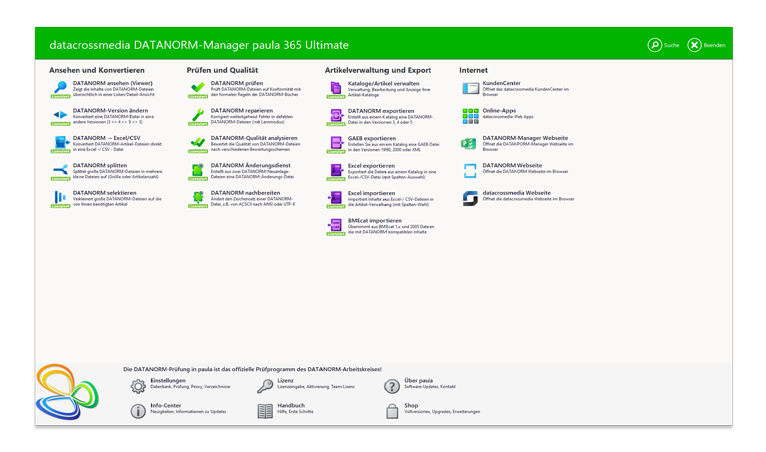Click the Excel importieren icon
This screenshot has width=766, height=452.
pyautogui.click(x=336, y=198)
